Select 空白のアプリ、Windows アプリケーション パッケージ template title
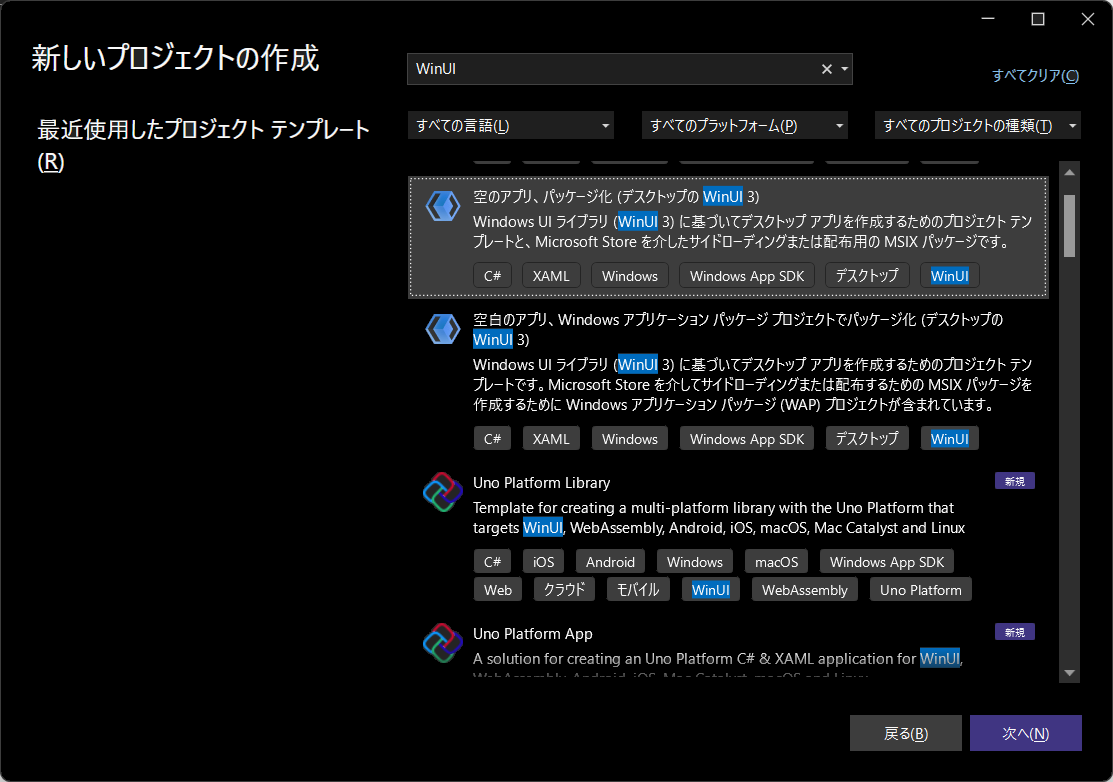This screenshot has height=782, width=1113. pyautogui.click(x=738, y=329)
